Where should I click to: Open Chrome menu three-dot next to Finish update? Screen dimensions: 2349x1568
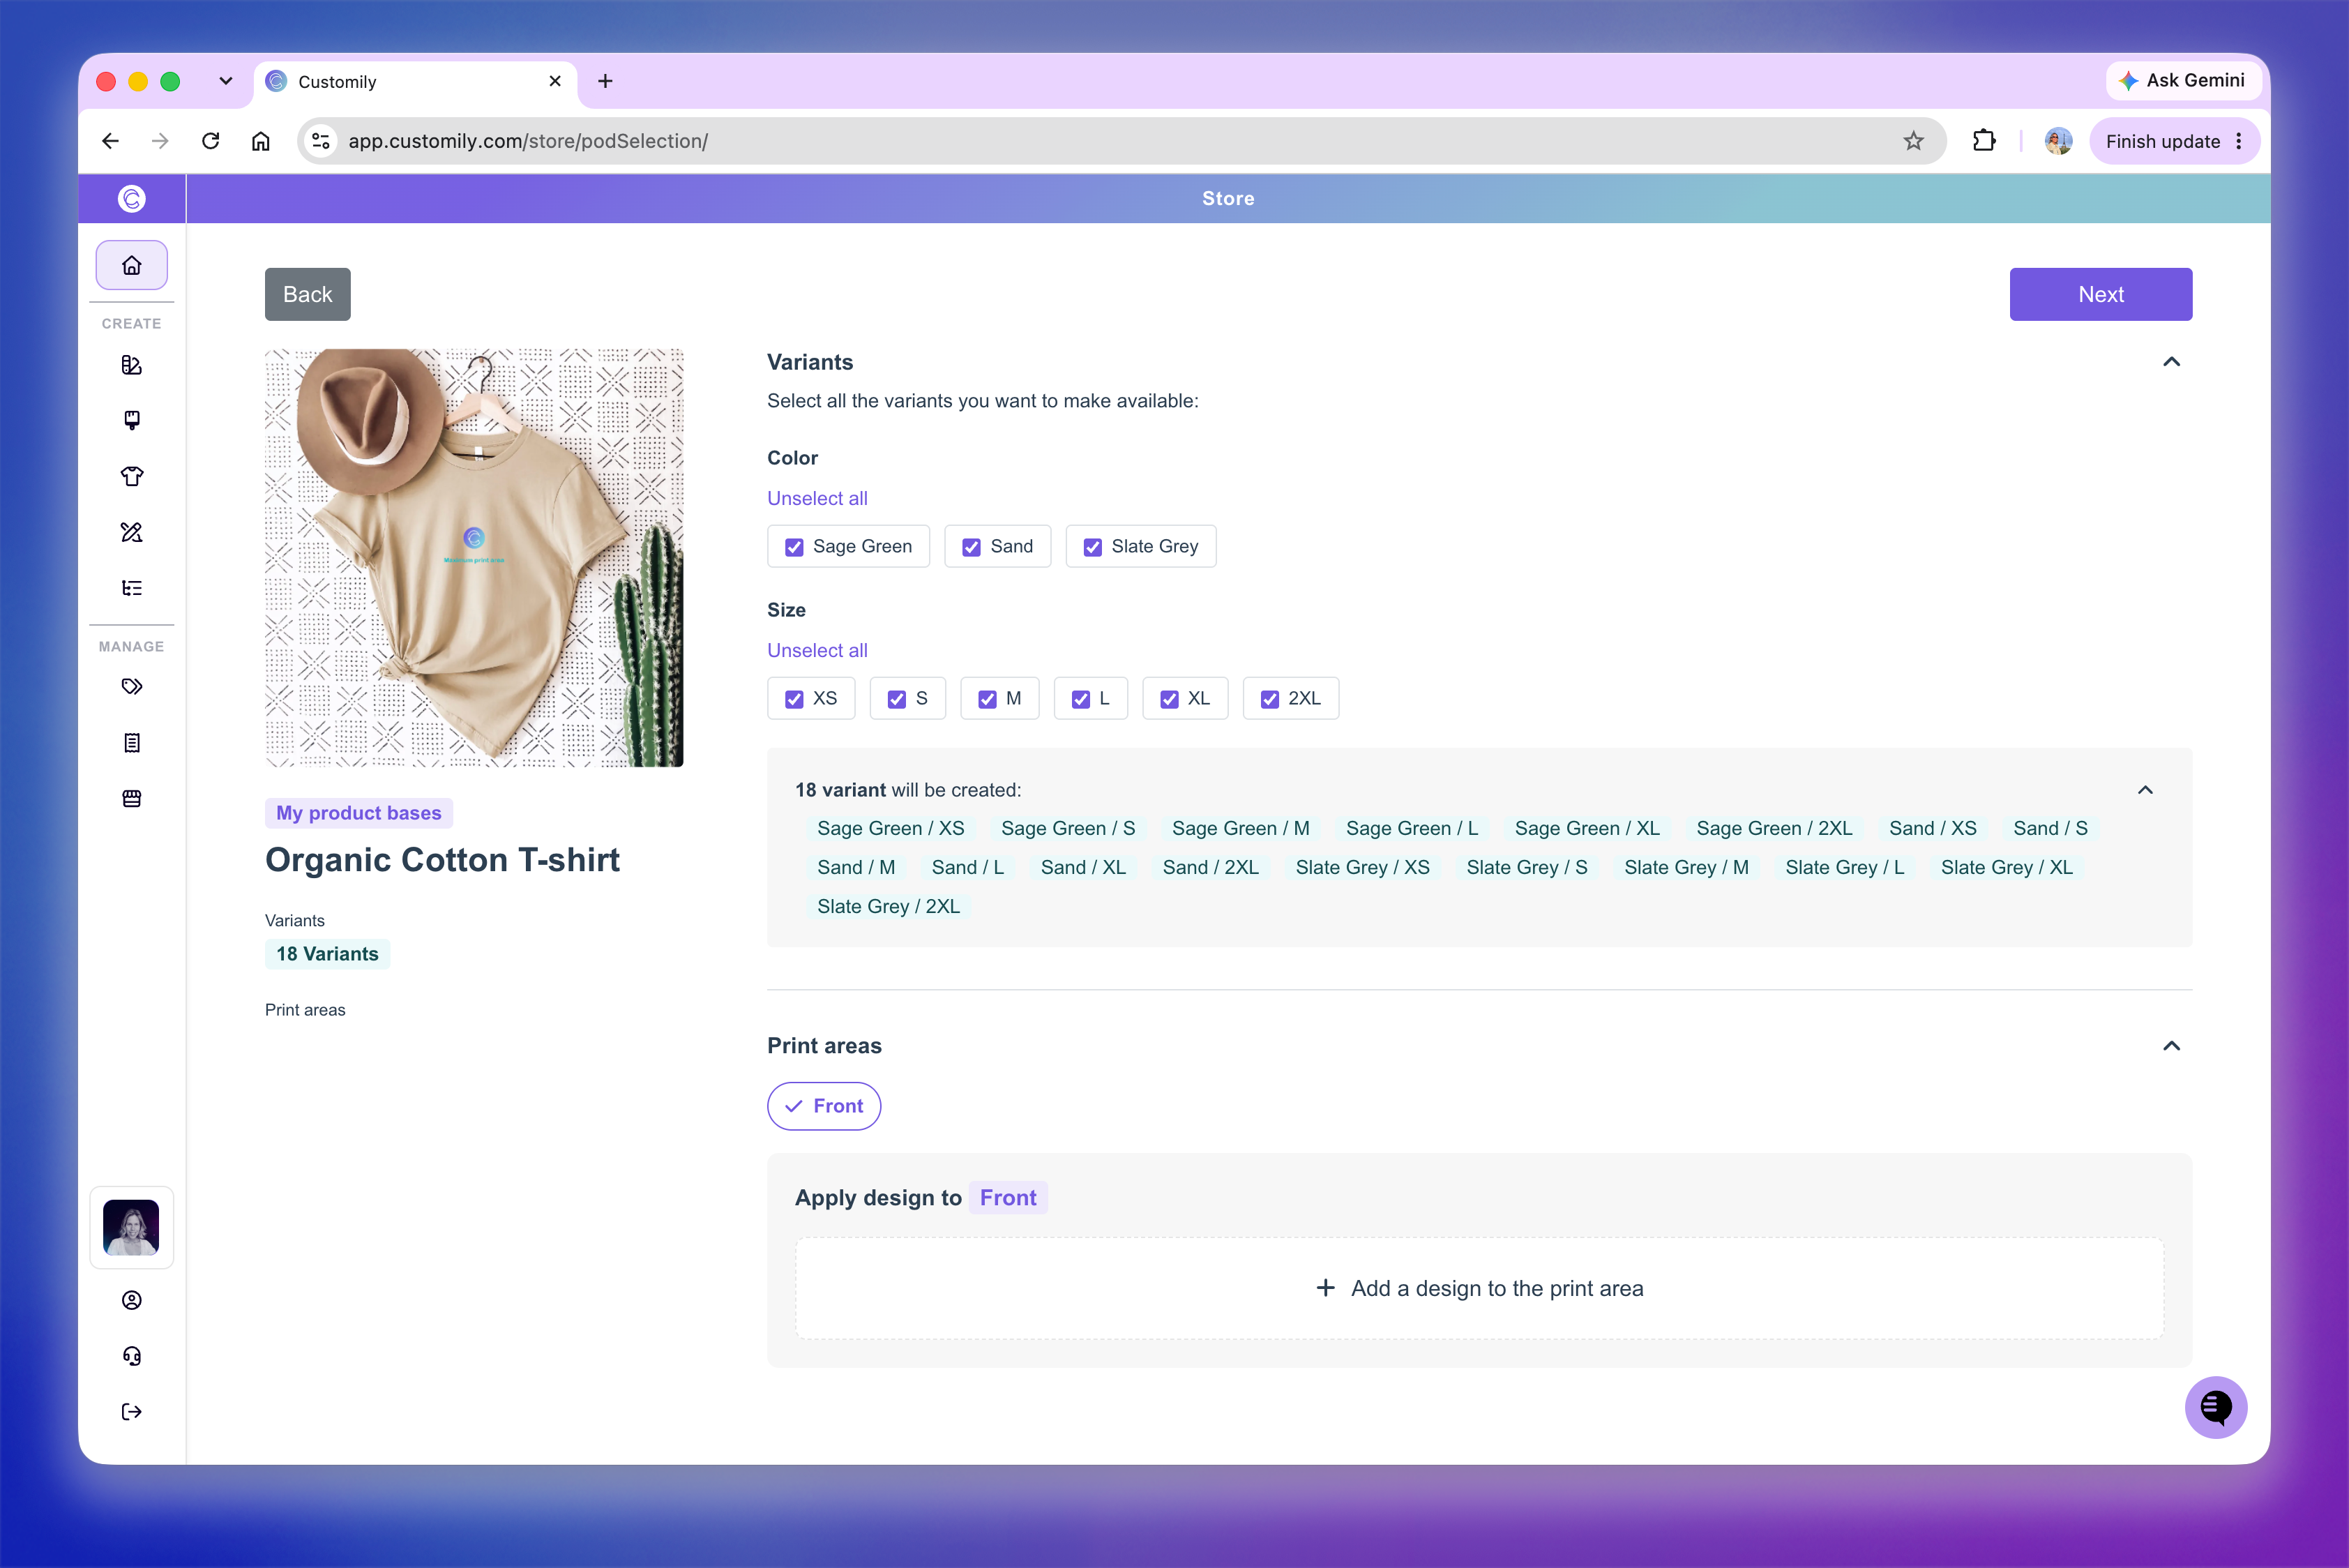click(x=2238, y=141)
